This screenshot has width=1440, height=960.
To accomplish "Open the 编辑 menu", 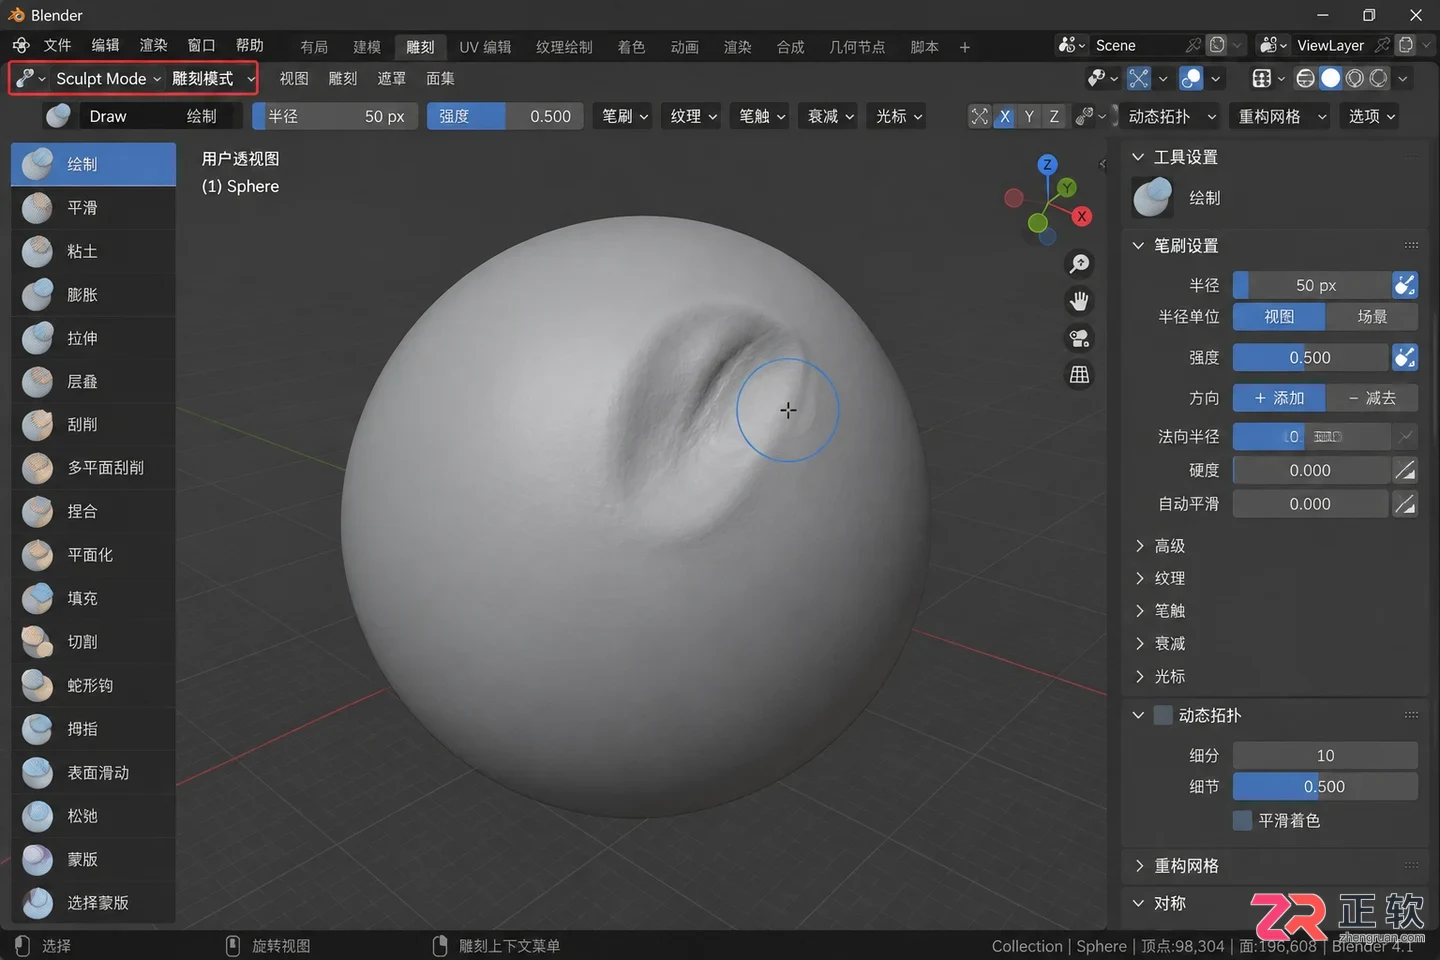I will tap(105, 46).
